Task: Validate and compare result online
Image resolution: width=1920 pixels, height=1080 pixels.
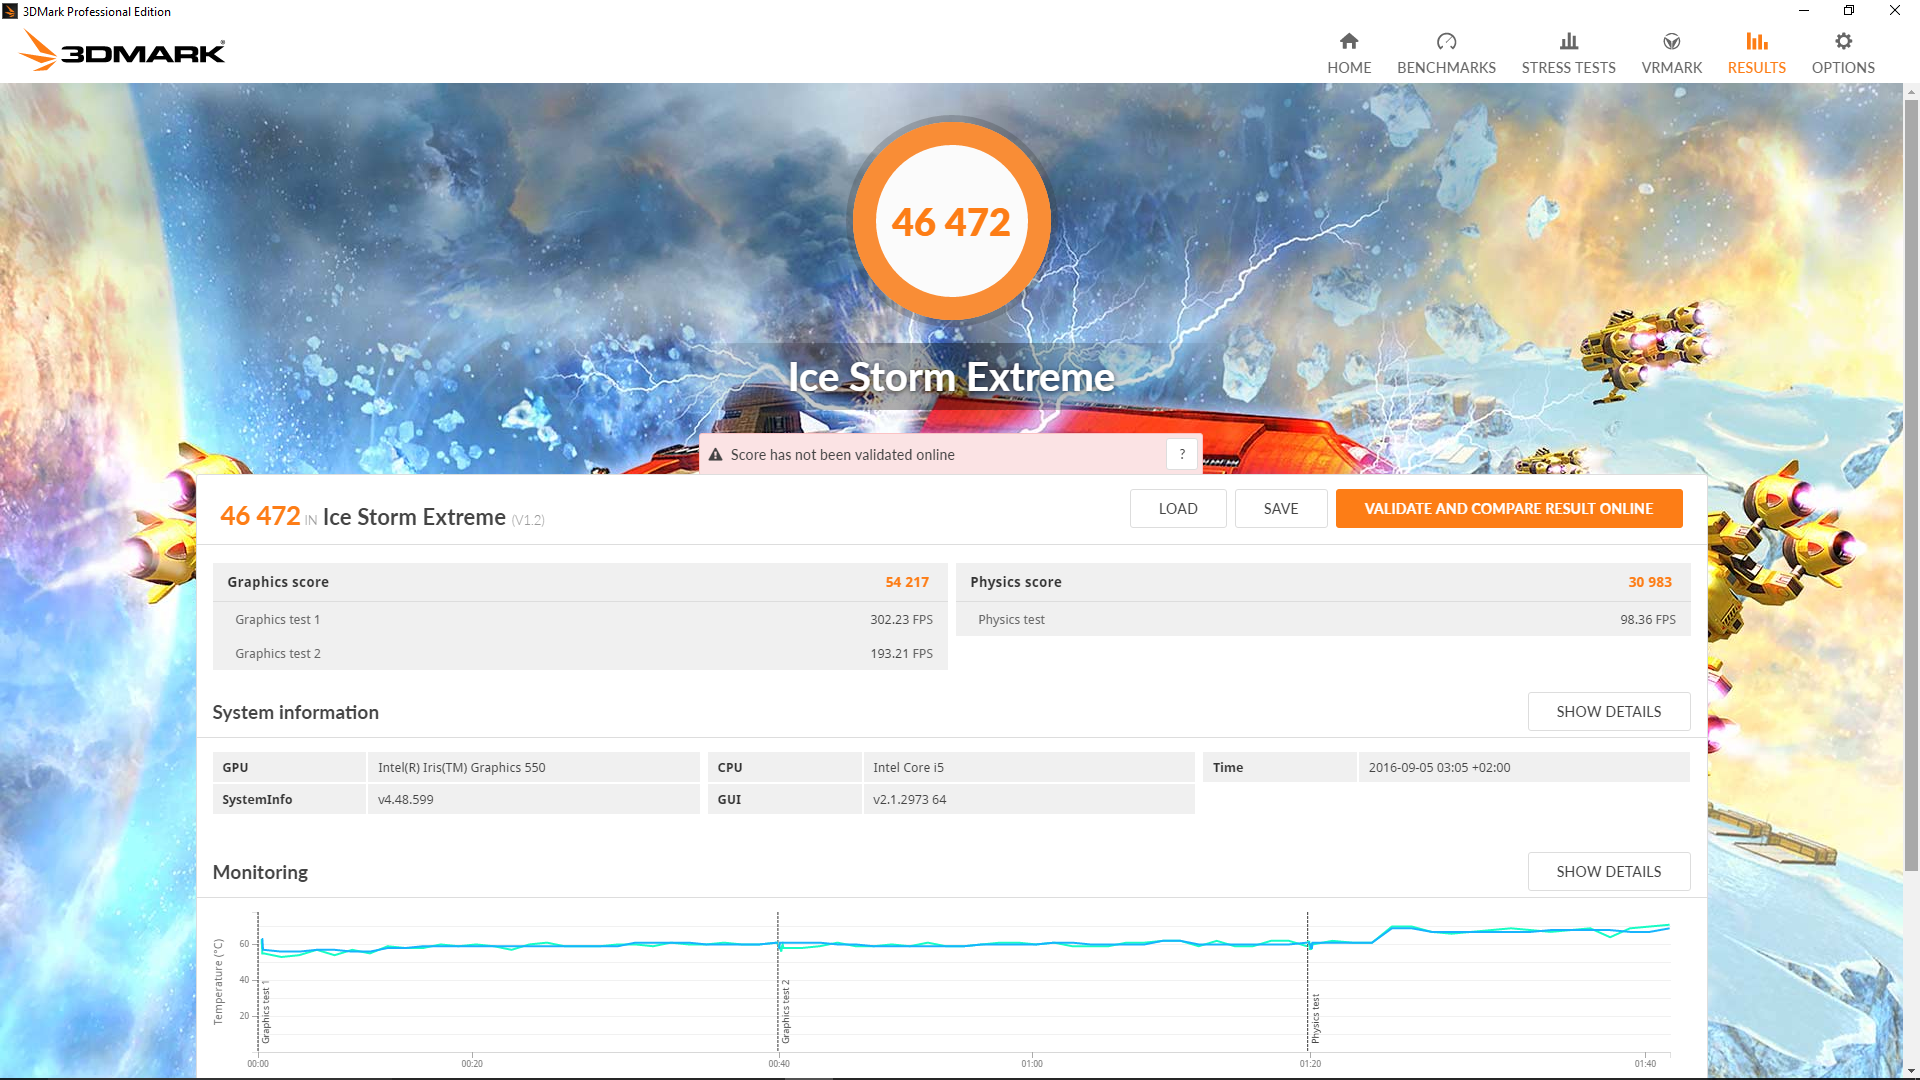Action: (1508, 509)
